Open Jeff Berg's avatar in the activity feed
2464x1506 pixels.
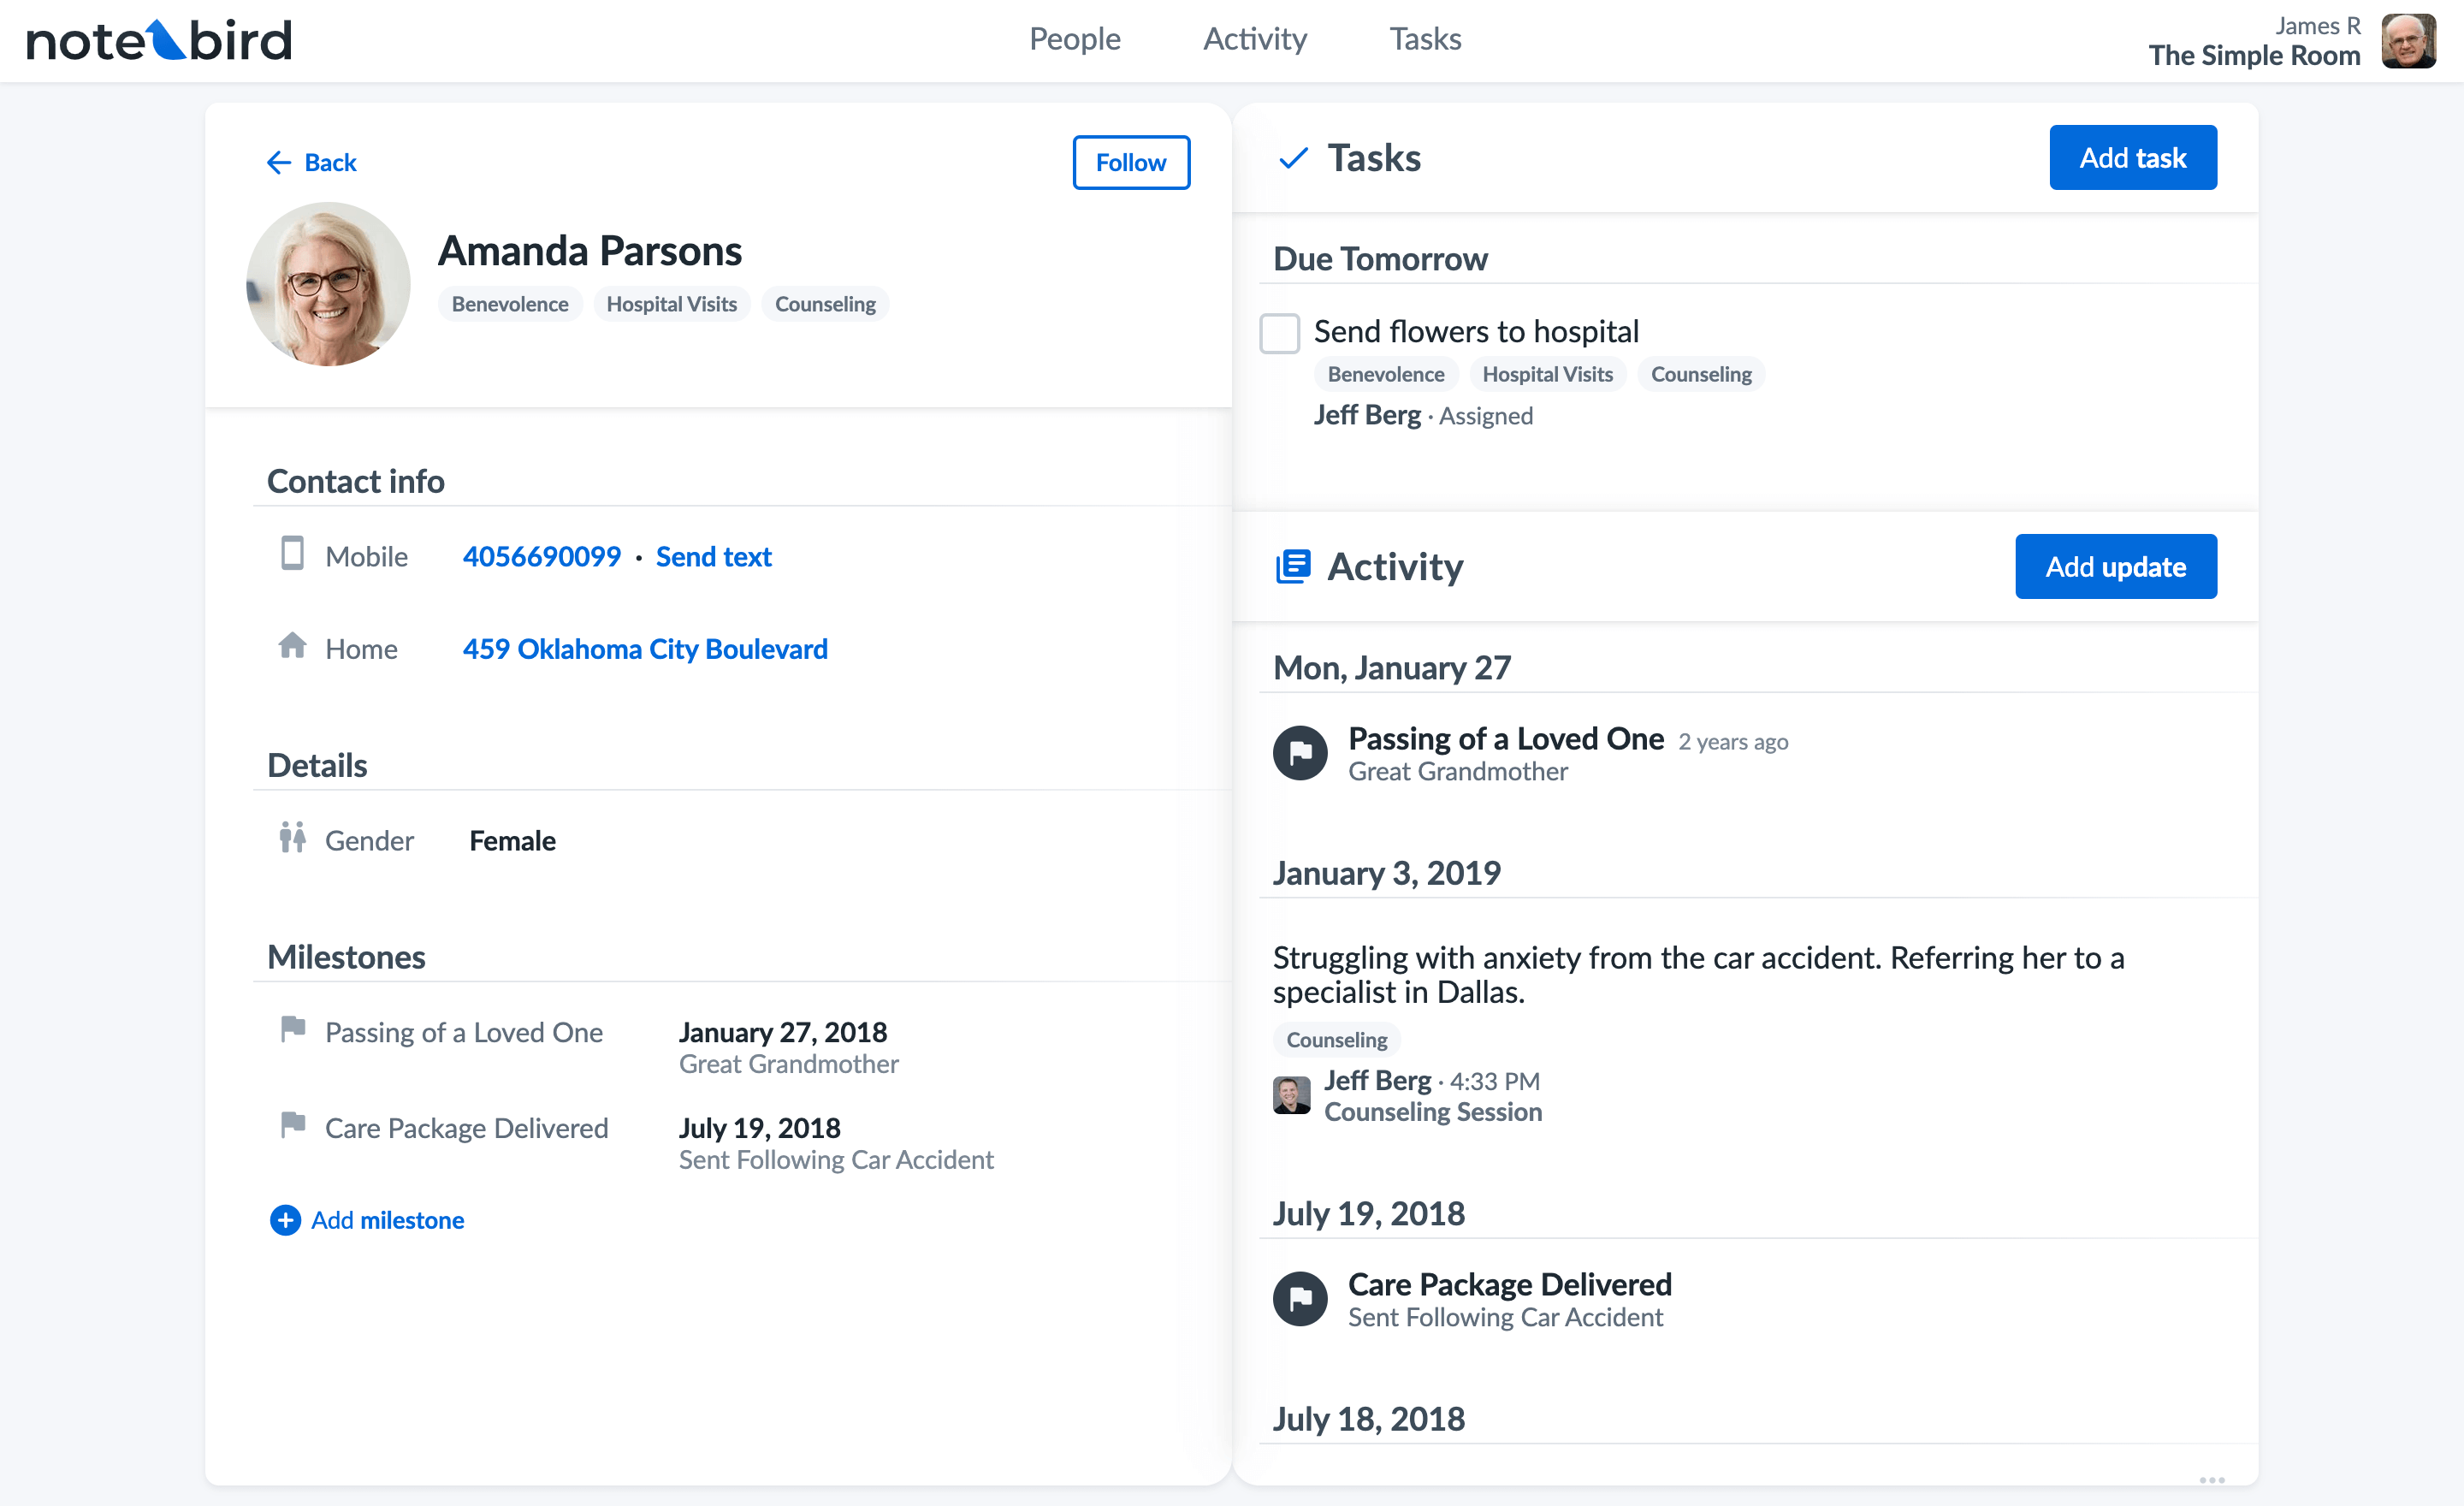pyautogui.click(x=1292, y=1095)
